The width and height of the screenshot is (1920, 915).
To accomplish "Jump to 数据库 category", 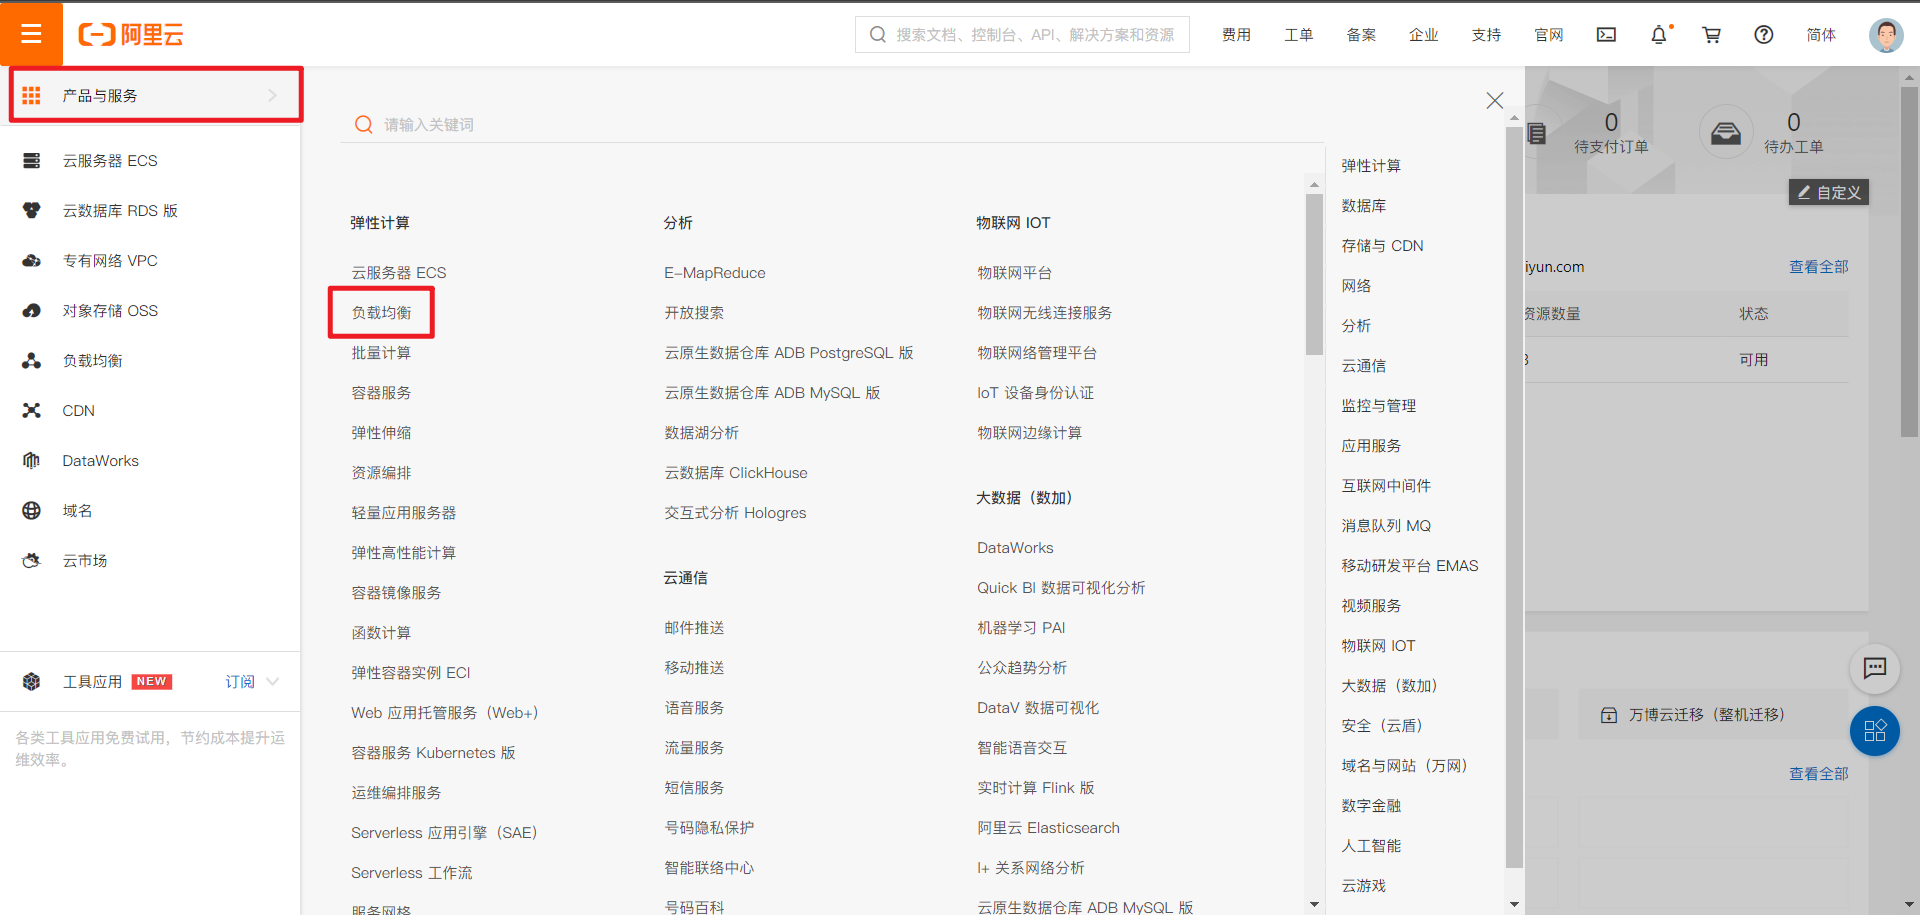I will click(1364, 206).
